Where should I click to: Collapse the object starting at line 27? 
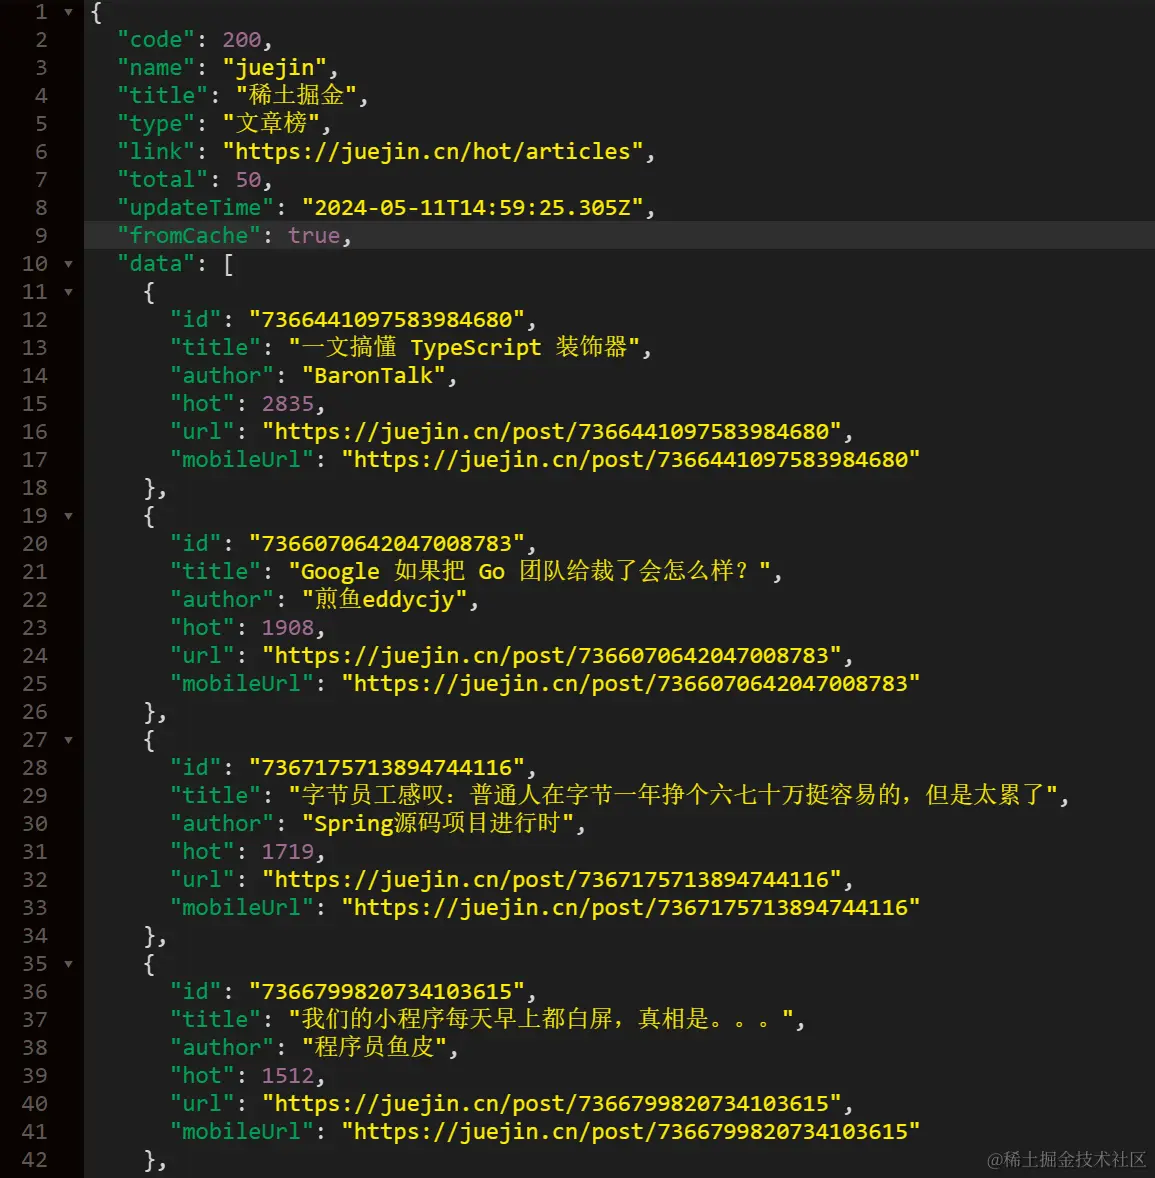68,740
